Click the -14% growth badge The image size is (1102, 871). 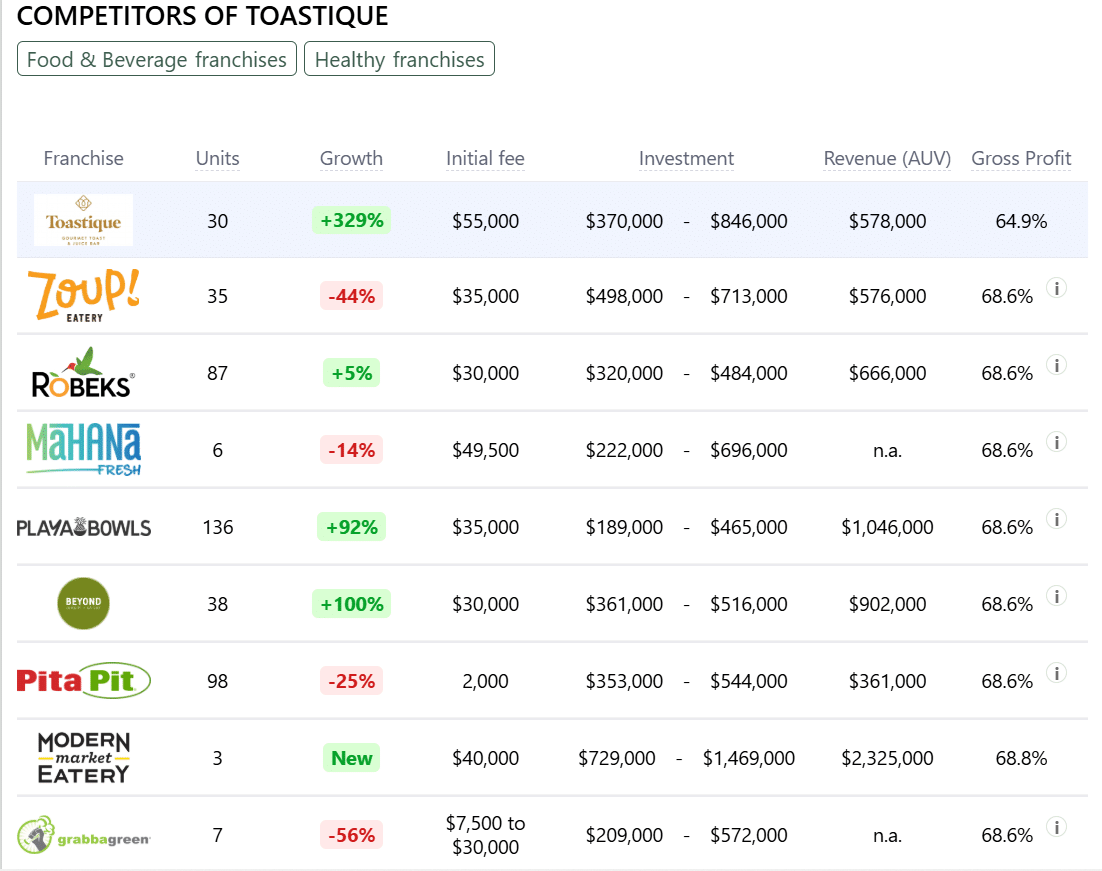(351, 450)
